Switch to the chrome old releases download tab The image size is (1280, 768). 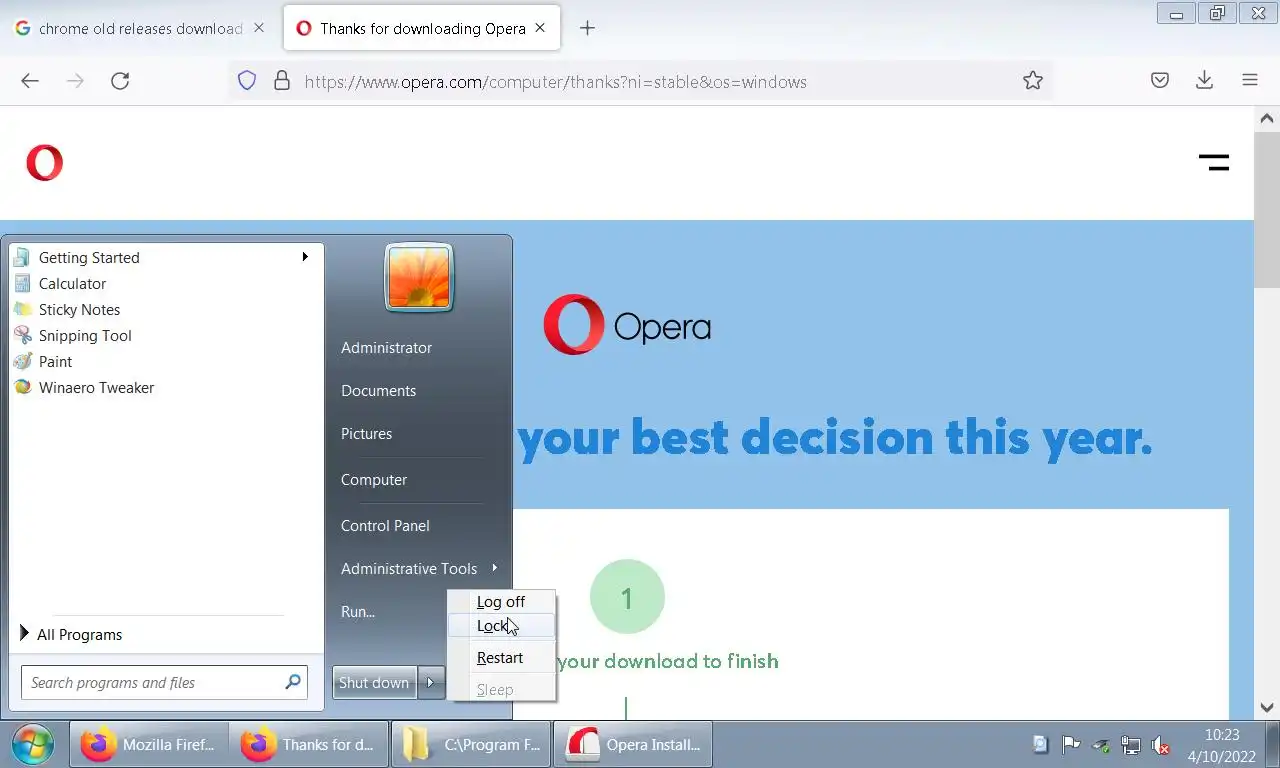pyautogui.click(x=139, y=28)
